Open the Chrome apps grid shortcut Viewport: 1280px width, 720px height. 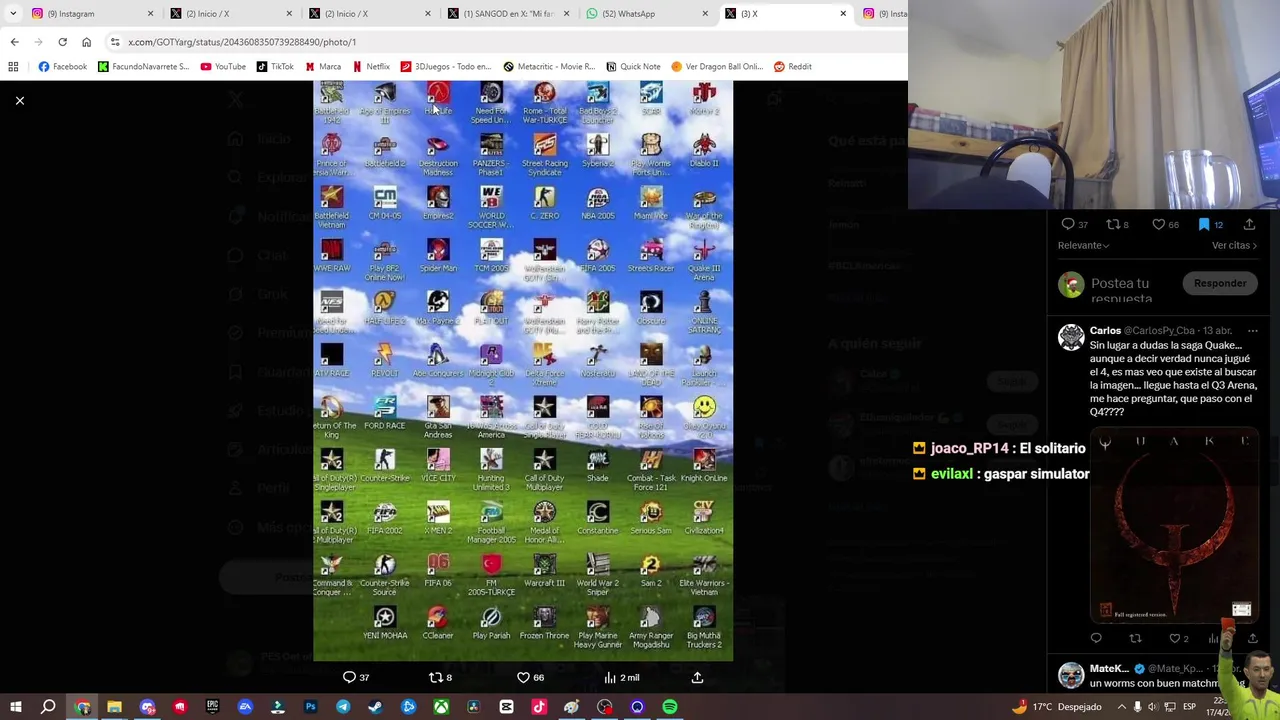click(x=13, y=67)
